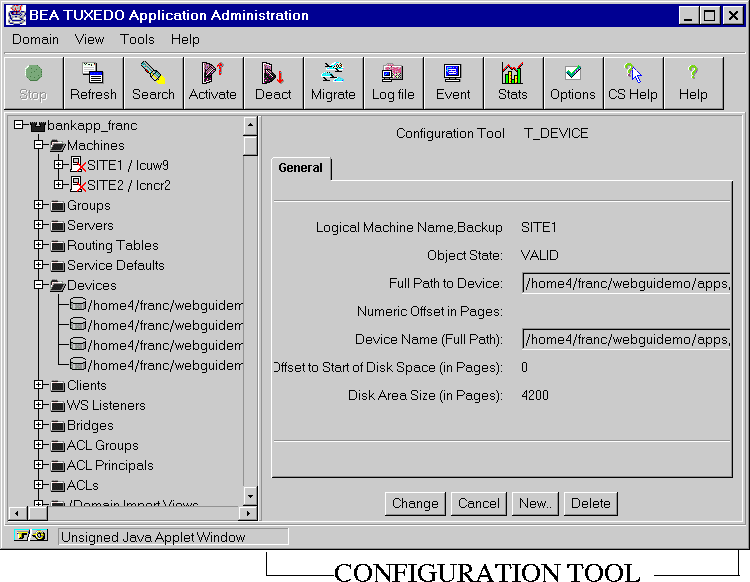The image size is (750, 582).
Task: Click the Bridges folder icon
Action: click(x=58, y=426)
